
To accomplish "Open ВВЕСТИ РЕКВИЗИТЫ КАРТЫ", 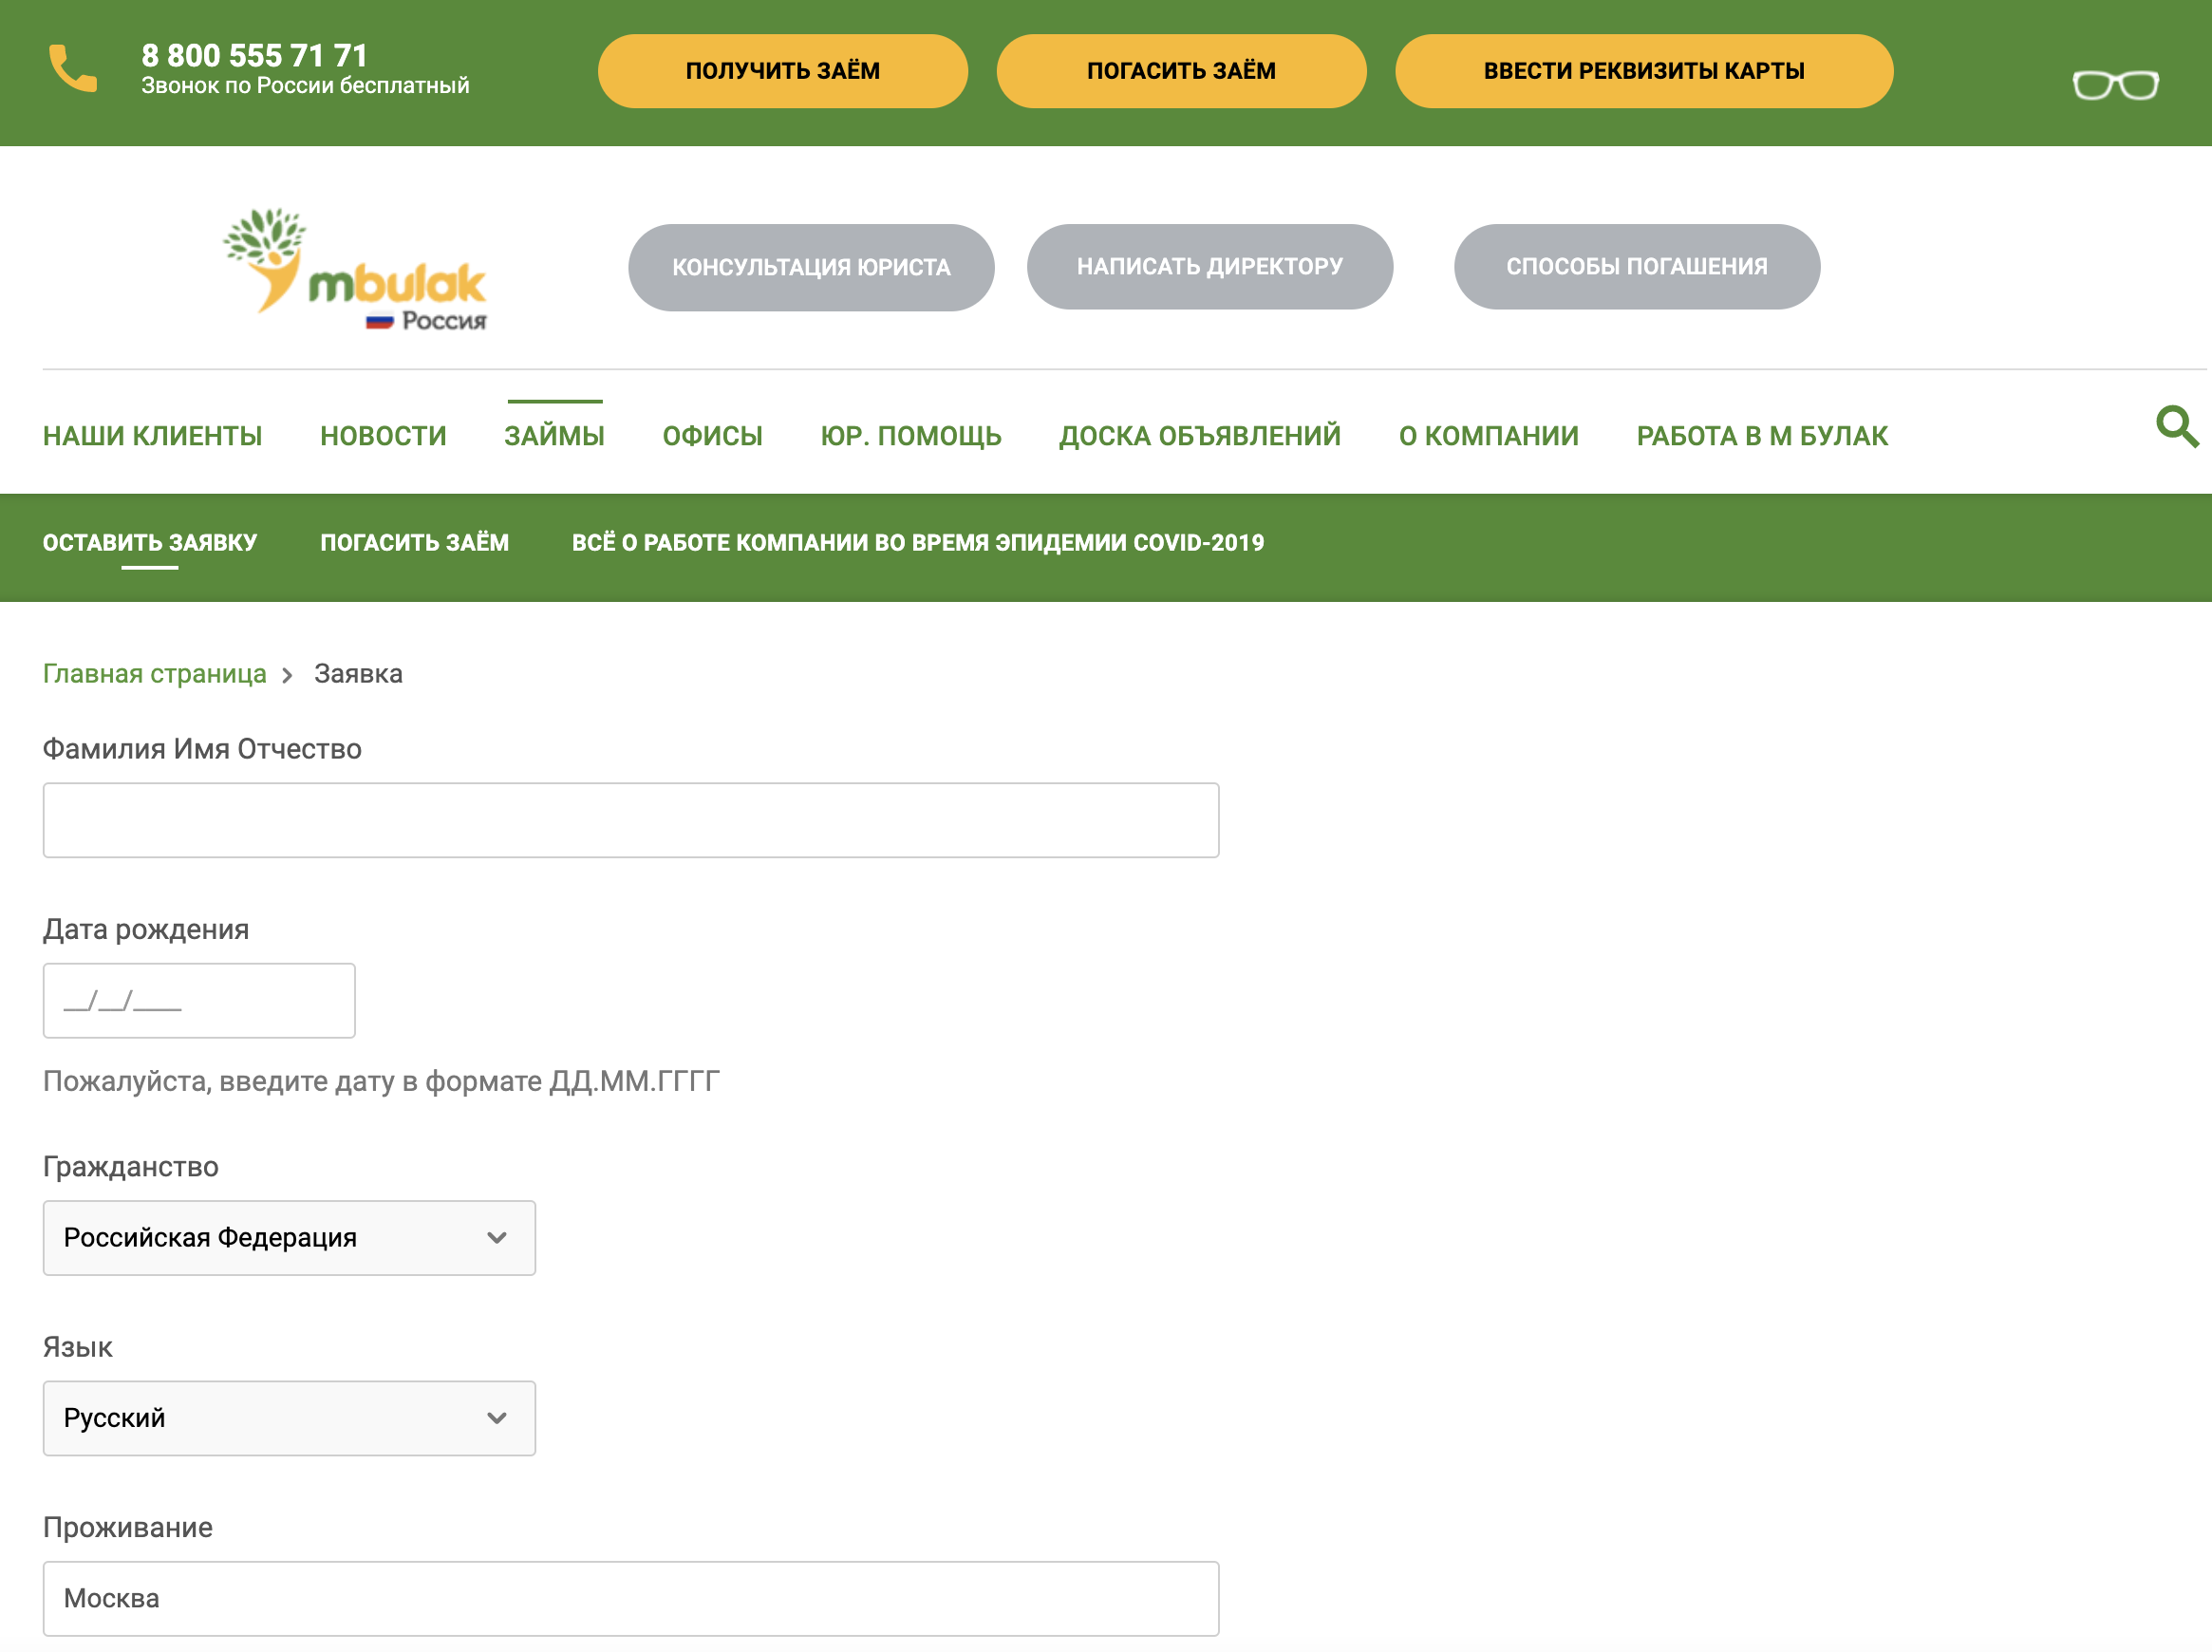I will 1643,71.
